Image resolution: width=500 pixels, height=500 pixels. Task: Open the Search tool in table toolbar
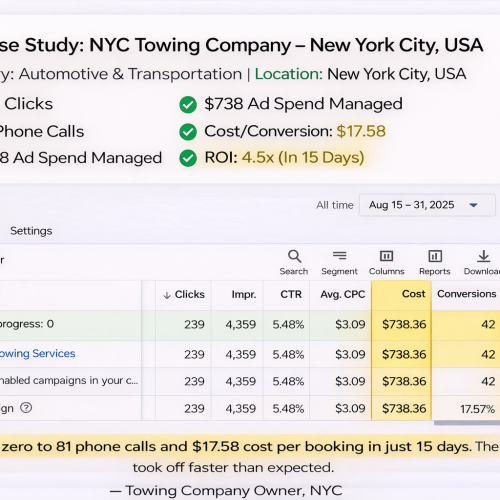pyautogui.click(x=294, y=263)
